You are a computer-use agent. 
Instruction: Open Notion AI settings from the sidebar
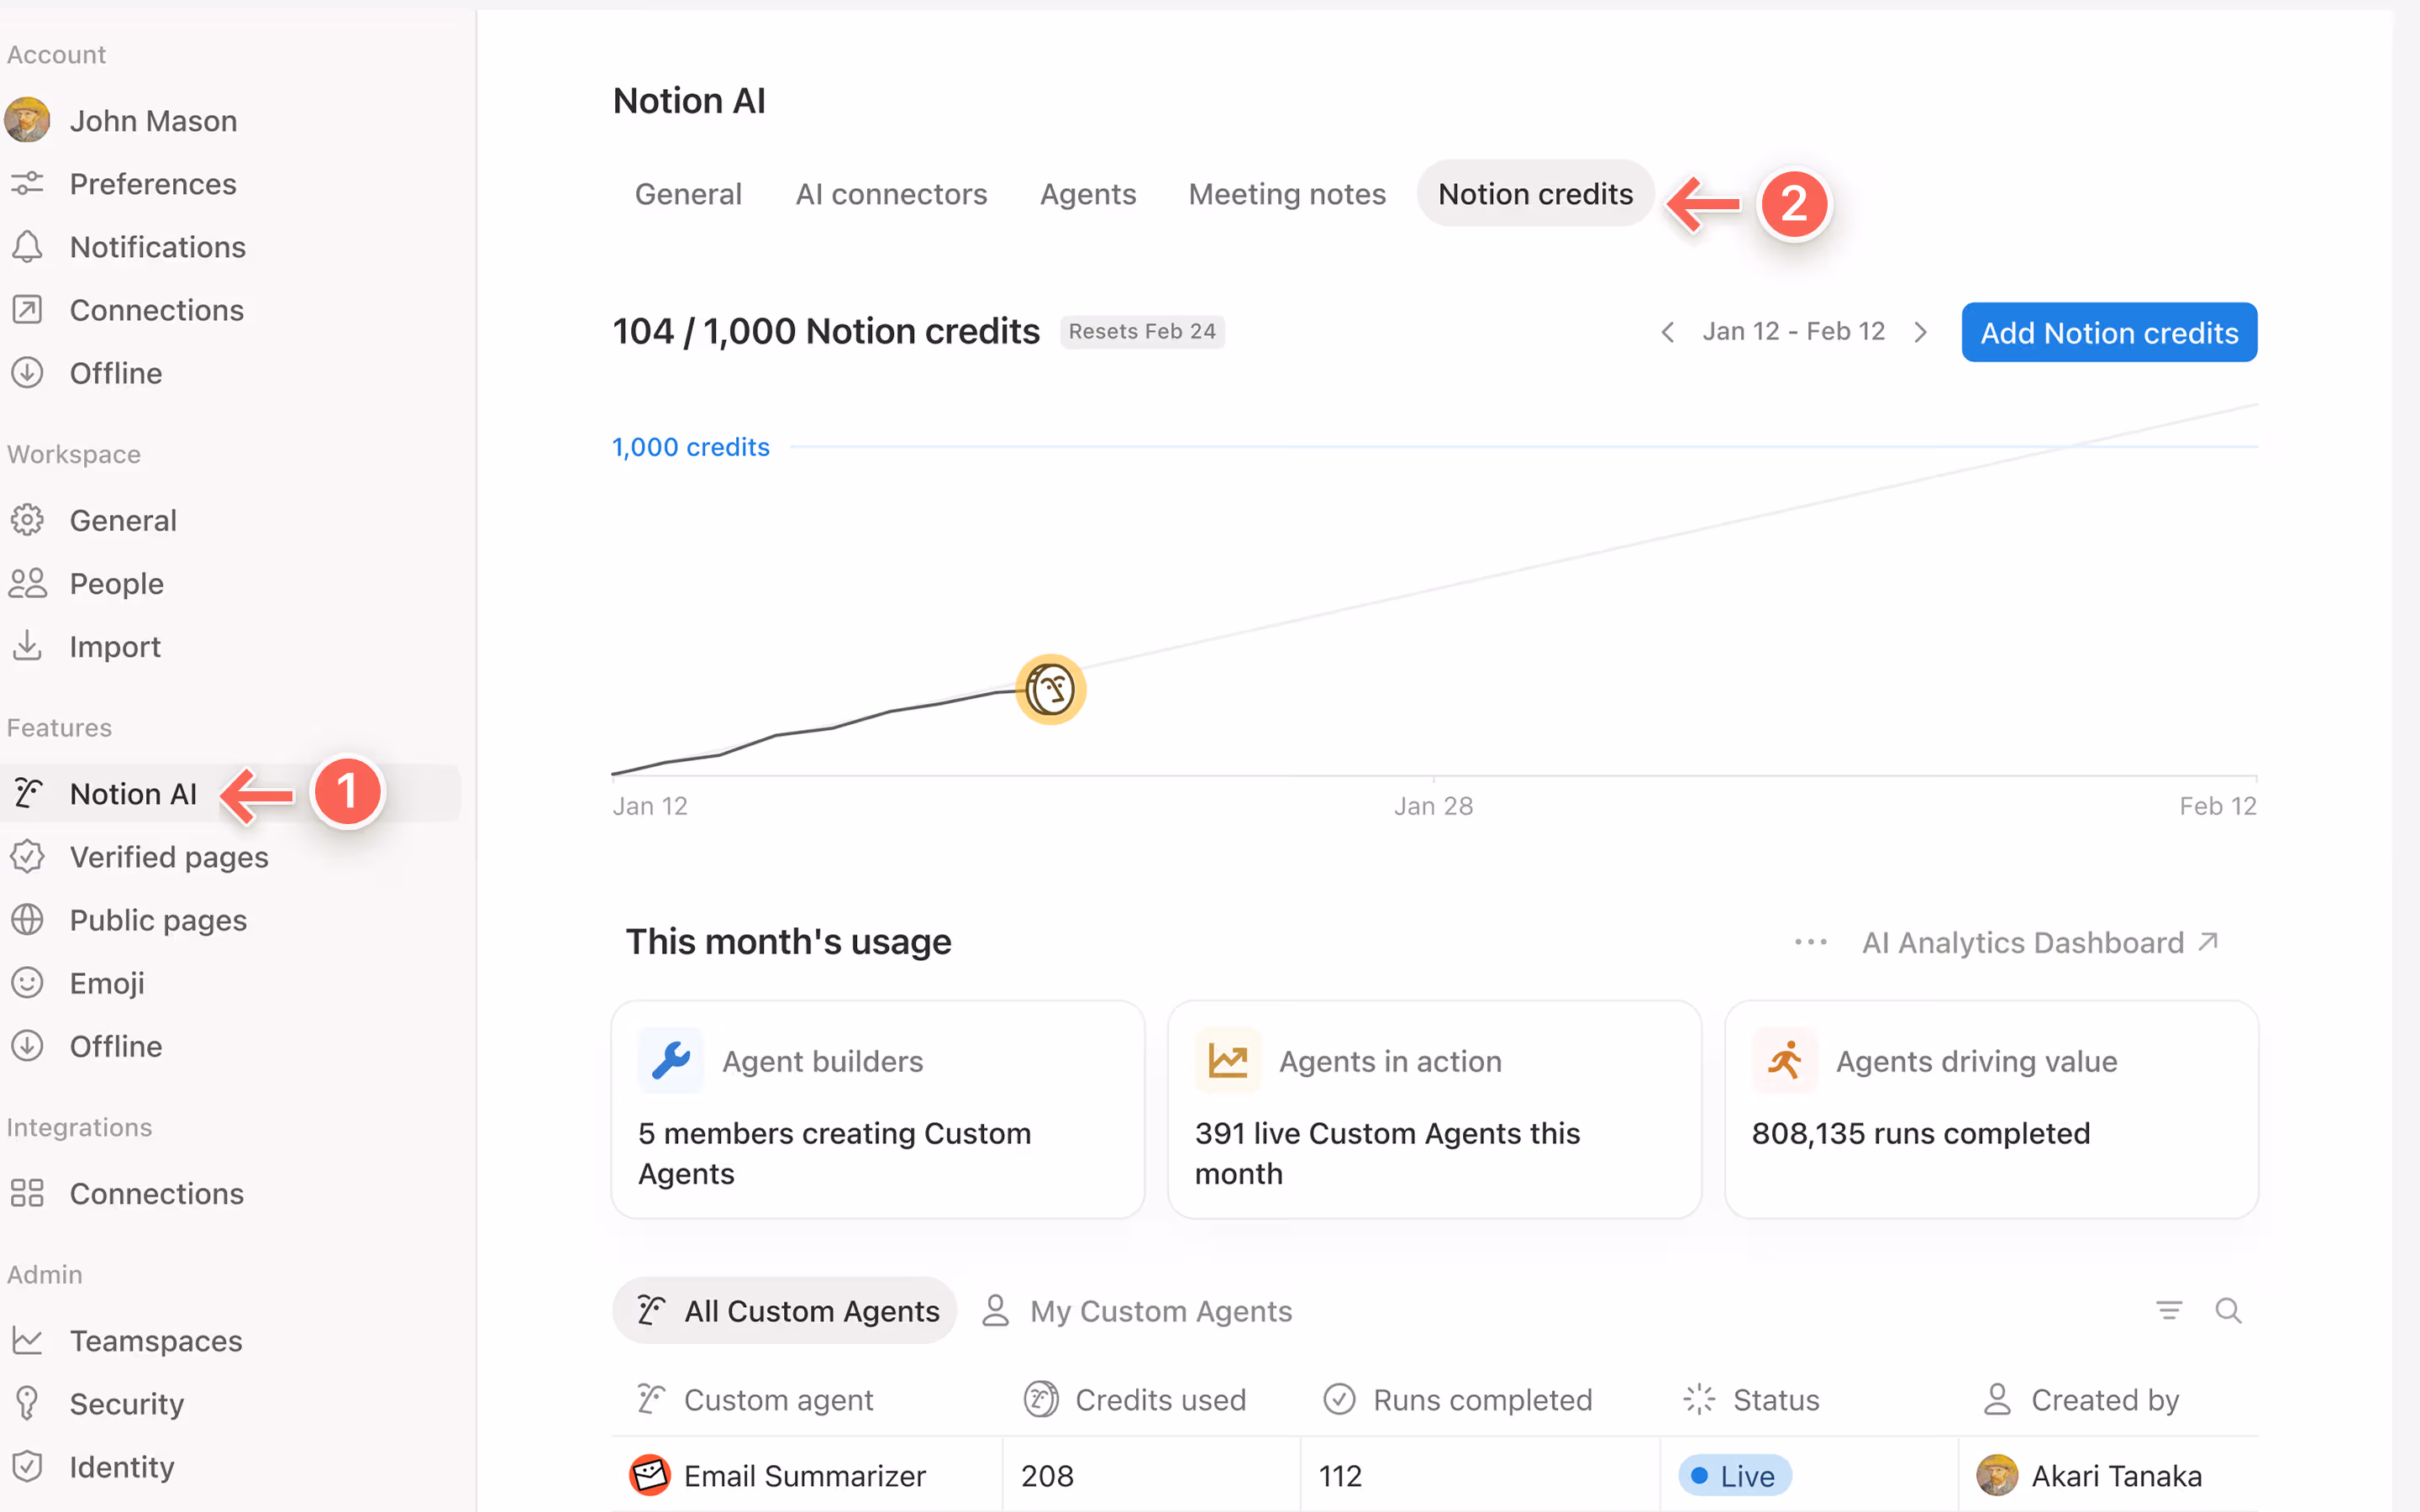coord(133,793)
